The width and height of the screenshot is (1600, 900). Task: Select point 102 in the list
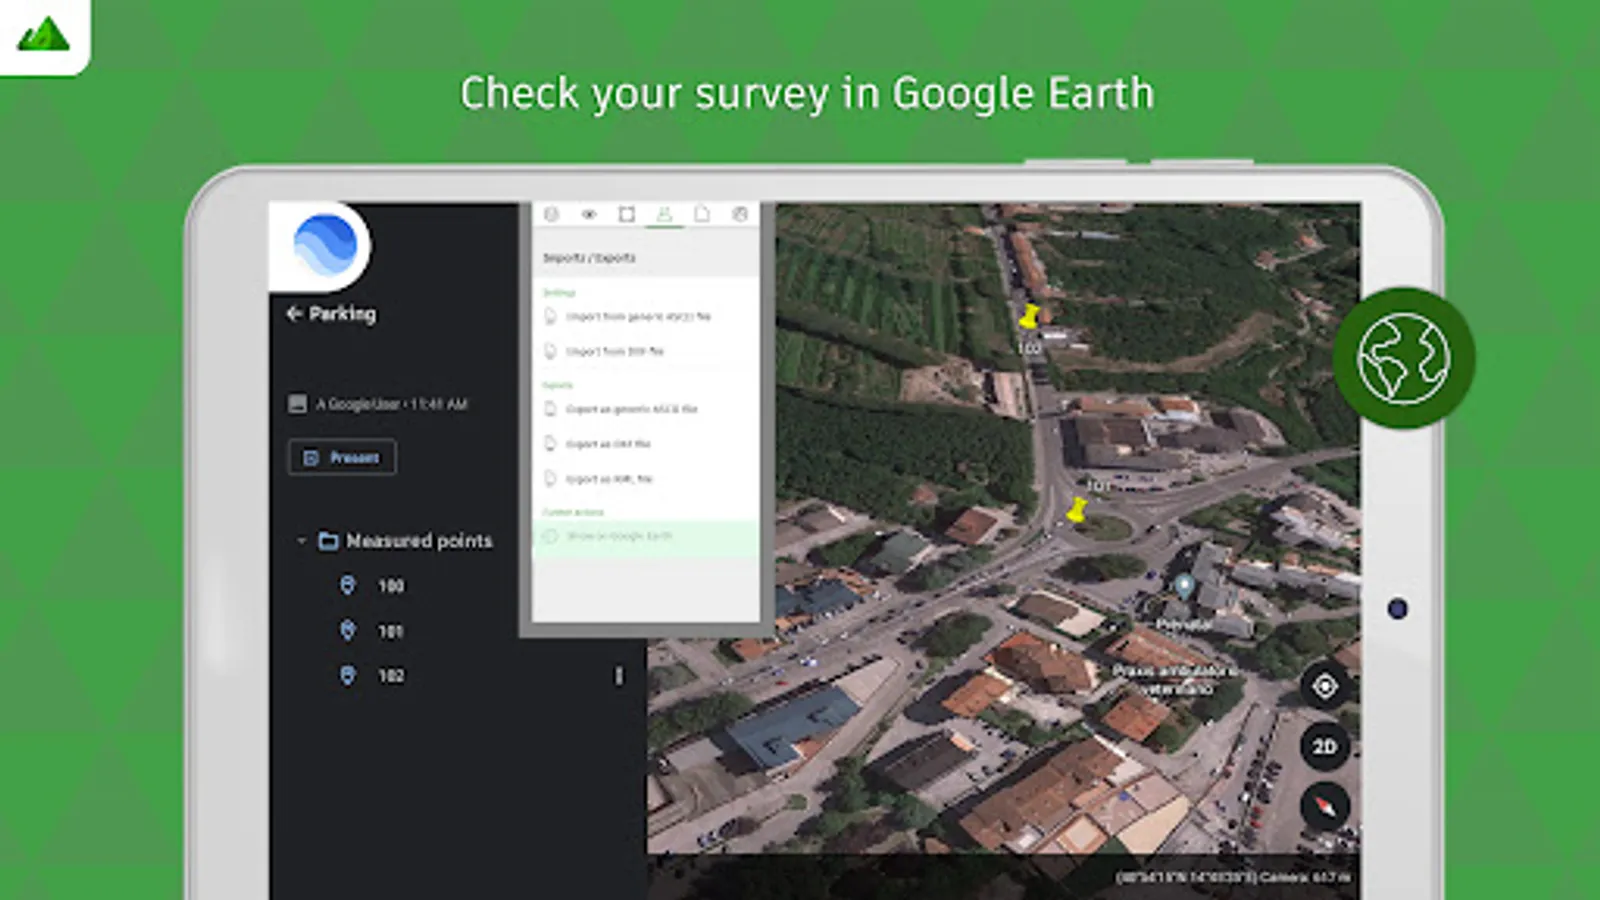pos(391,676)
